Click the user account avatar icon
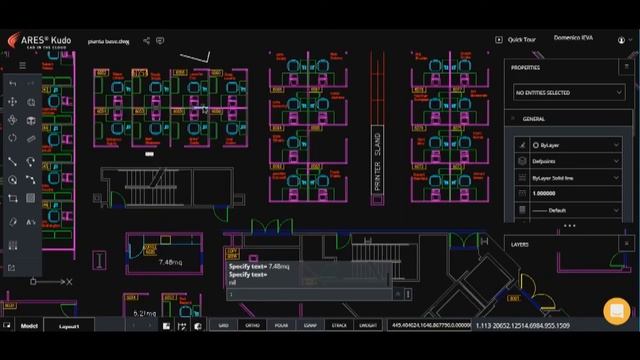Viewport: 640px width, 360px height. 621,40
